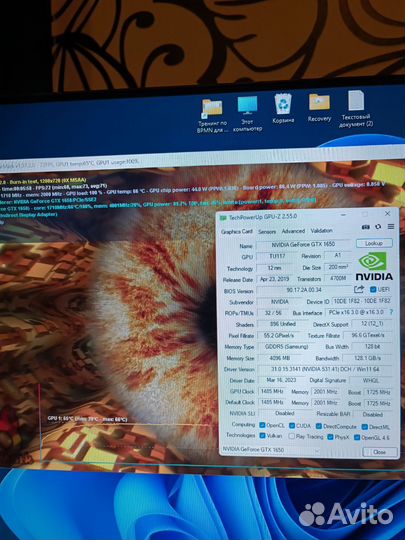Open the GPU-Z hamburger menu icon
Viewport: 405px width, 540px height.
tap(391, 227)
